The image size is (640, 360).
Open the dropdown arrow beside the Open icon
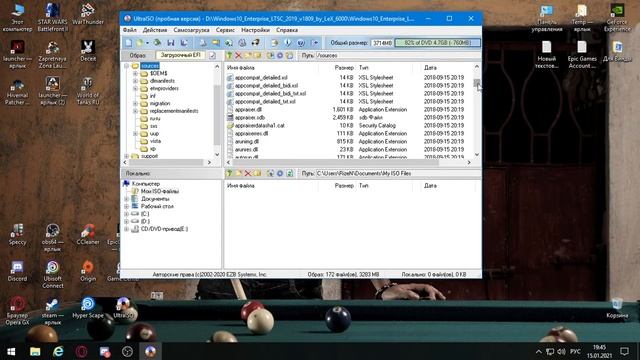coord(147,43)
